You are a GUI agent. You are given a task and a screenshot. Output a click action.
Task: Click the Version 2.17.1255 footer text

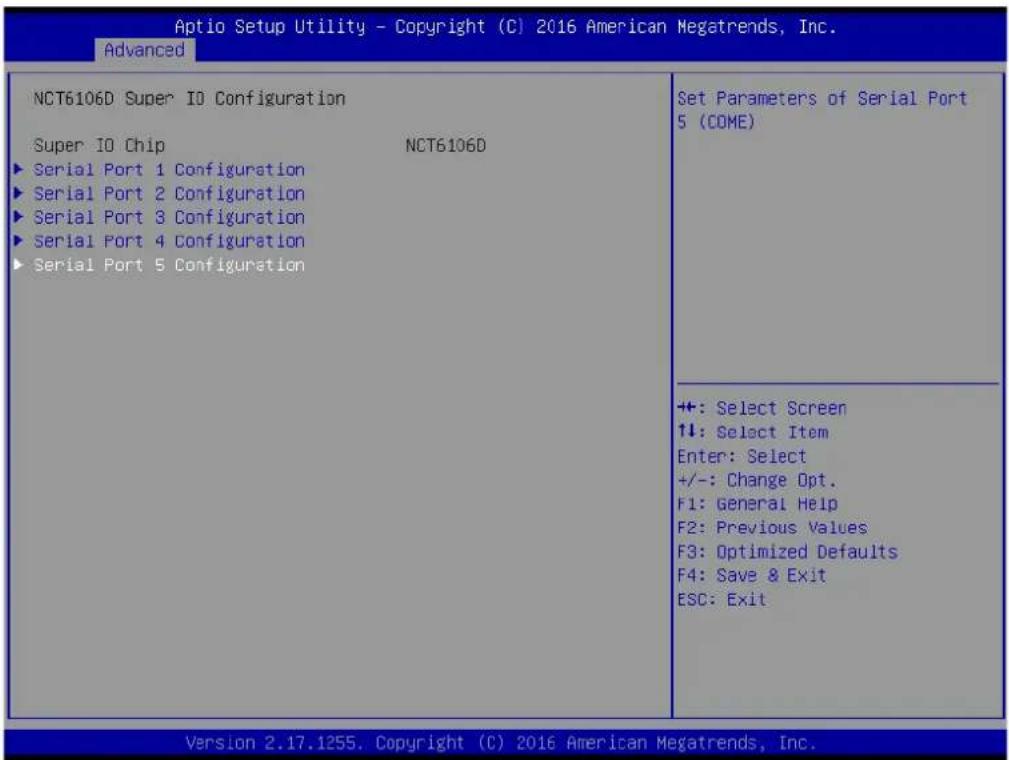[x=501, y=743]
